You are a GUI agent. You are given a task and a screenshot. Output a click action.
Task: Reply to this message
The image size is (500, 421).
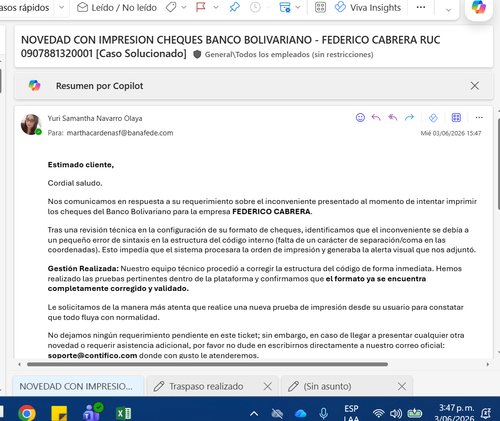coord(376,117)
